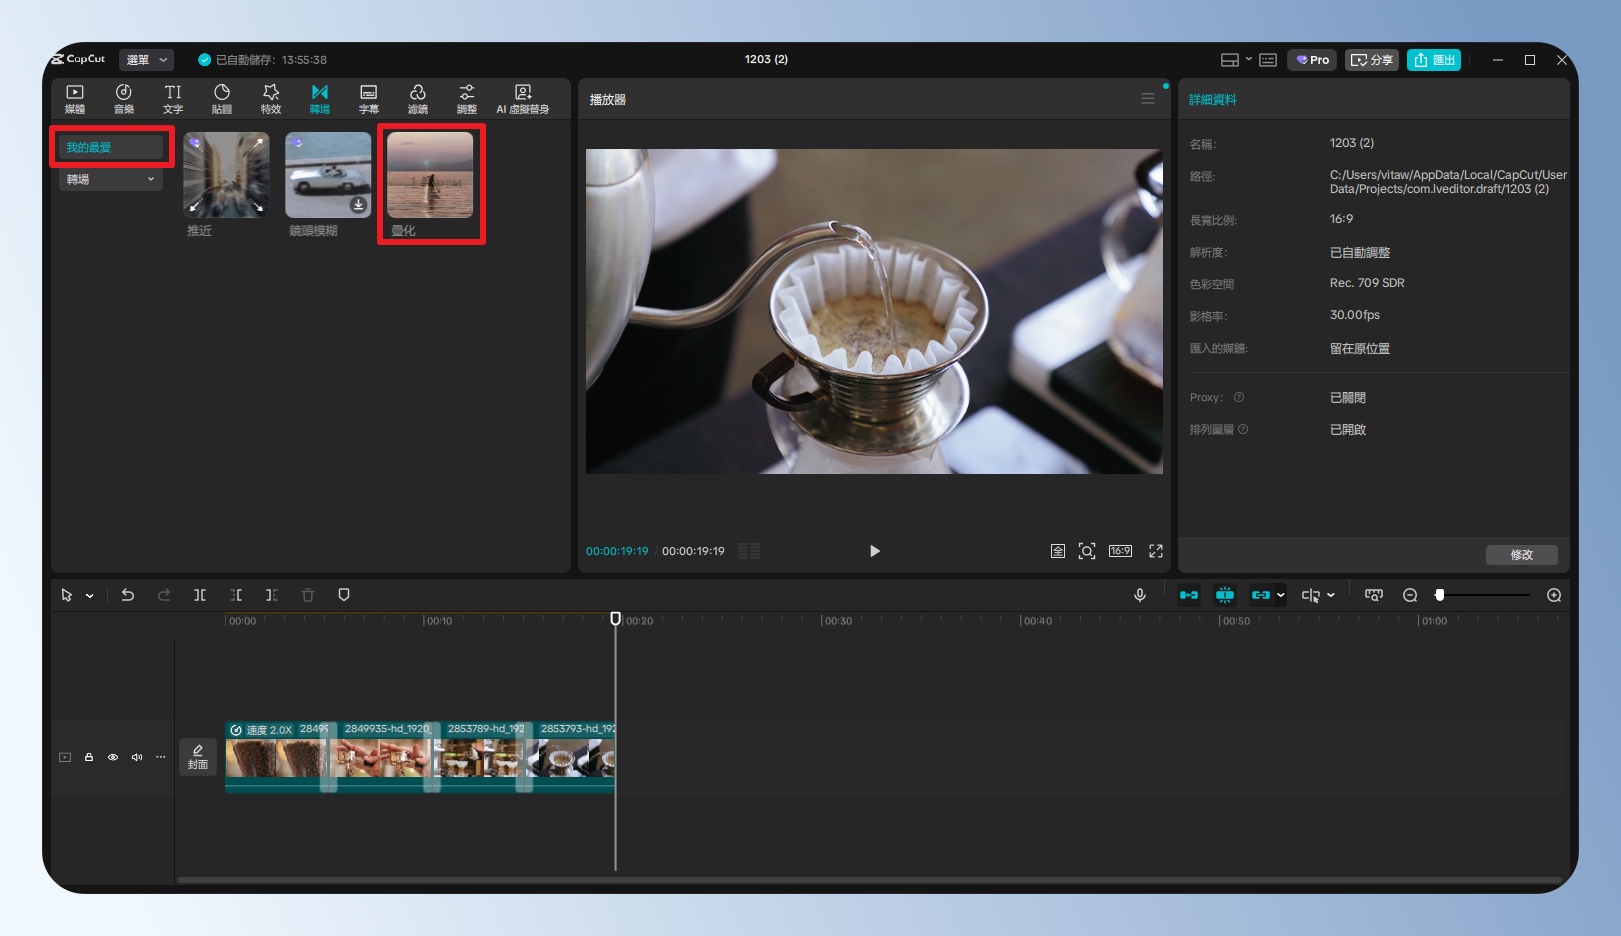Toggle track visibility eye icon

[113, 757]
